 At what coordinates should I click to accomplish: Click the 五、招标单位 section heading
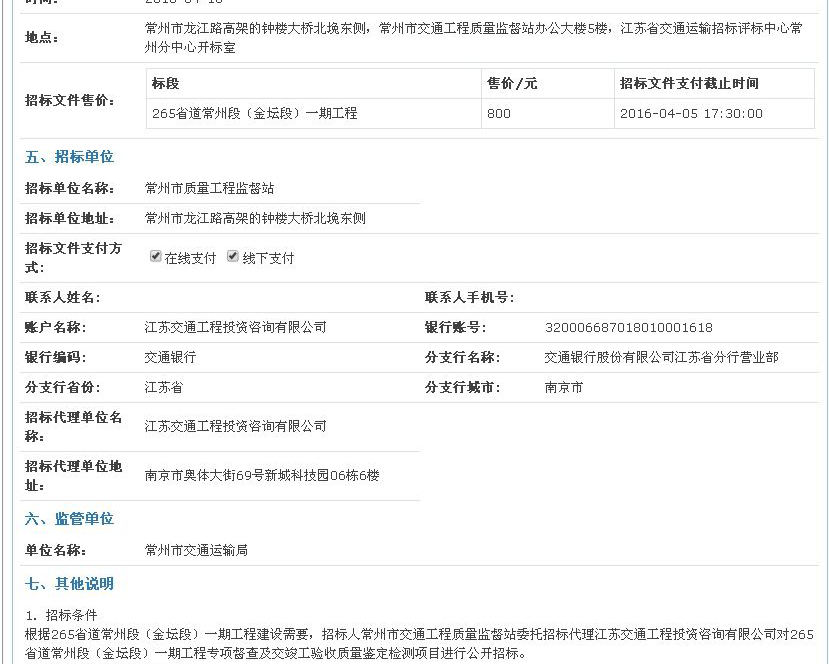69,157
